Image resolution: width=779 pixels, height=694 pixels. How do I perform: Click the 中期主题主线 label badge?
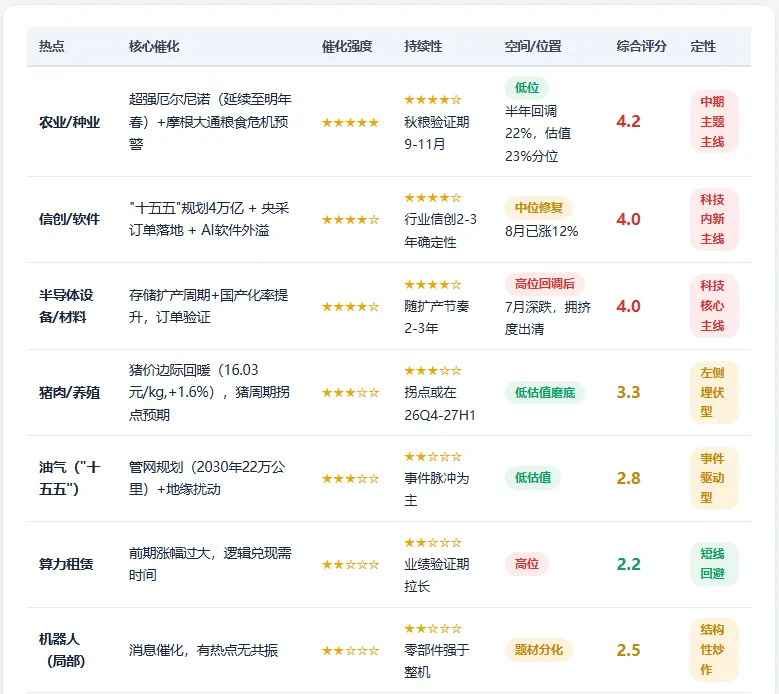point(714,122)
